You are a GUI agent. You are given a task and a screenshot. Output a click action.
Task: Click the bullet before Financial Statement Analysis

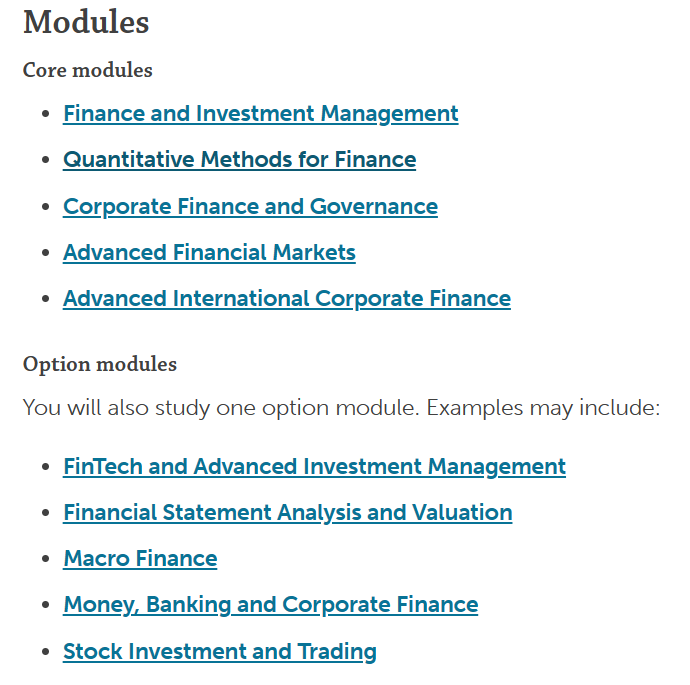tap(45, 513)
